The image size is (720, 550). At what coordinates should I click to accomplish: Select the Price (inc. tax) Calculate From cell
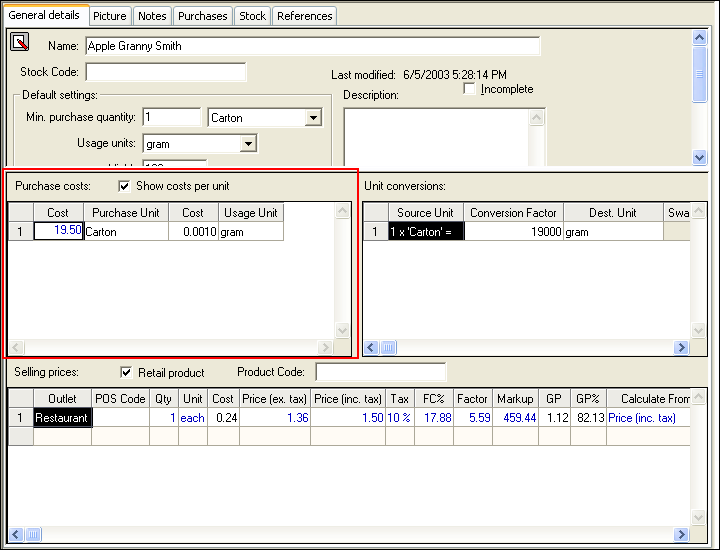[648, 418]
